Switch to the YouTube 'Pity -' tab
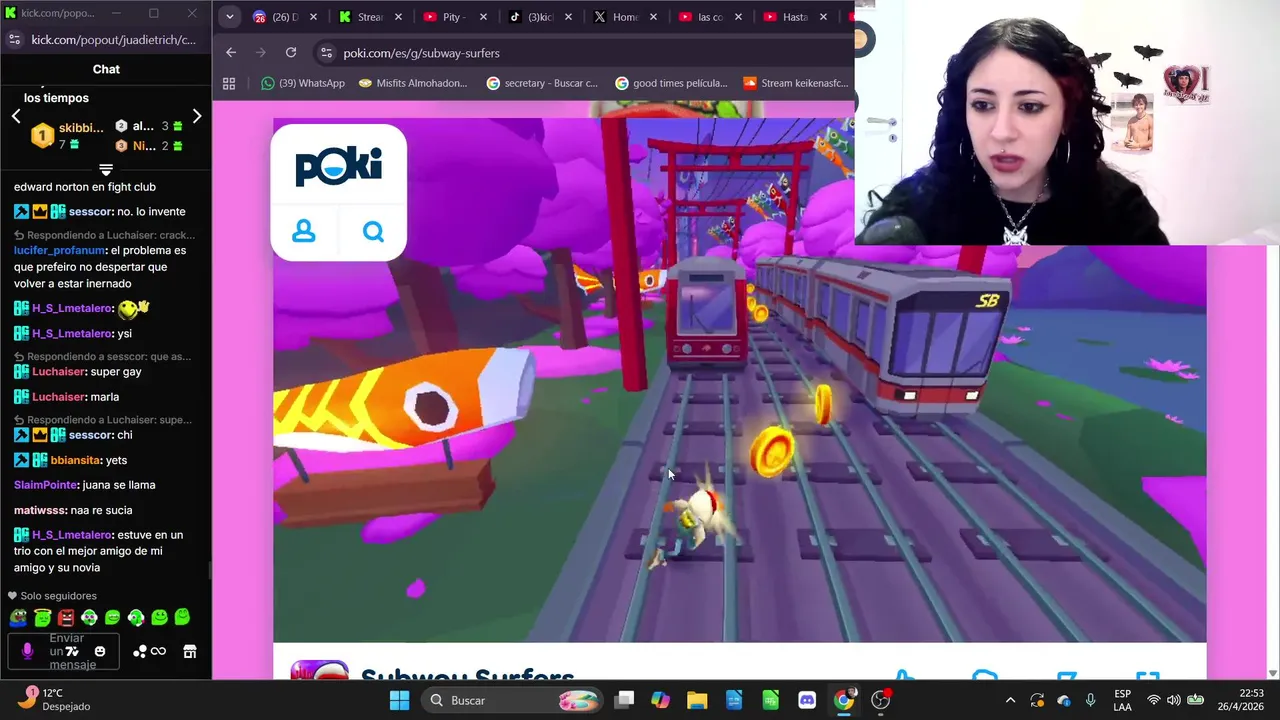This screenshot has height=720, width=1280. coord(456,17)
